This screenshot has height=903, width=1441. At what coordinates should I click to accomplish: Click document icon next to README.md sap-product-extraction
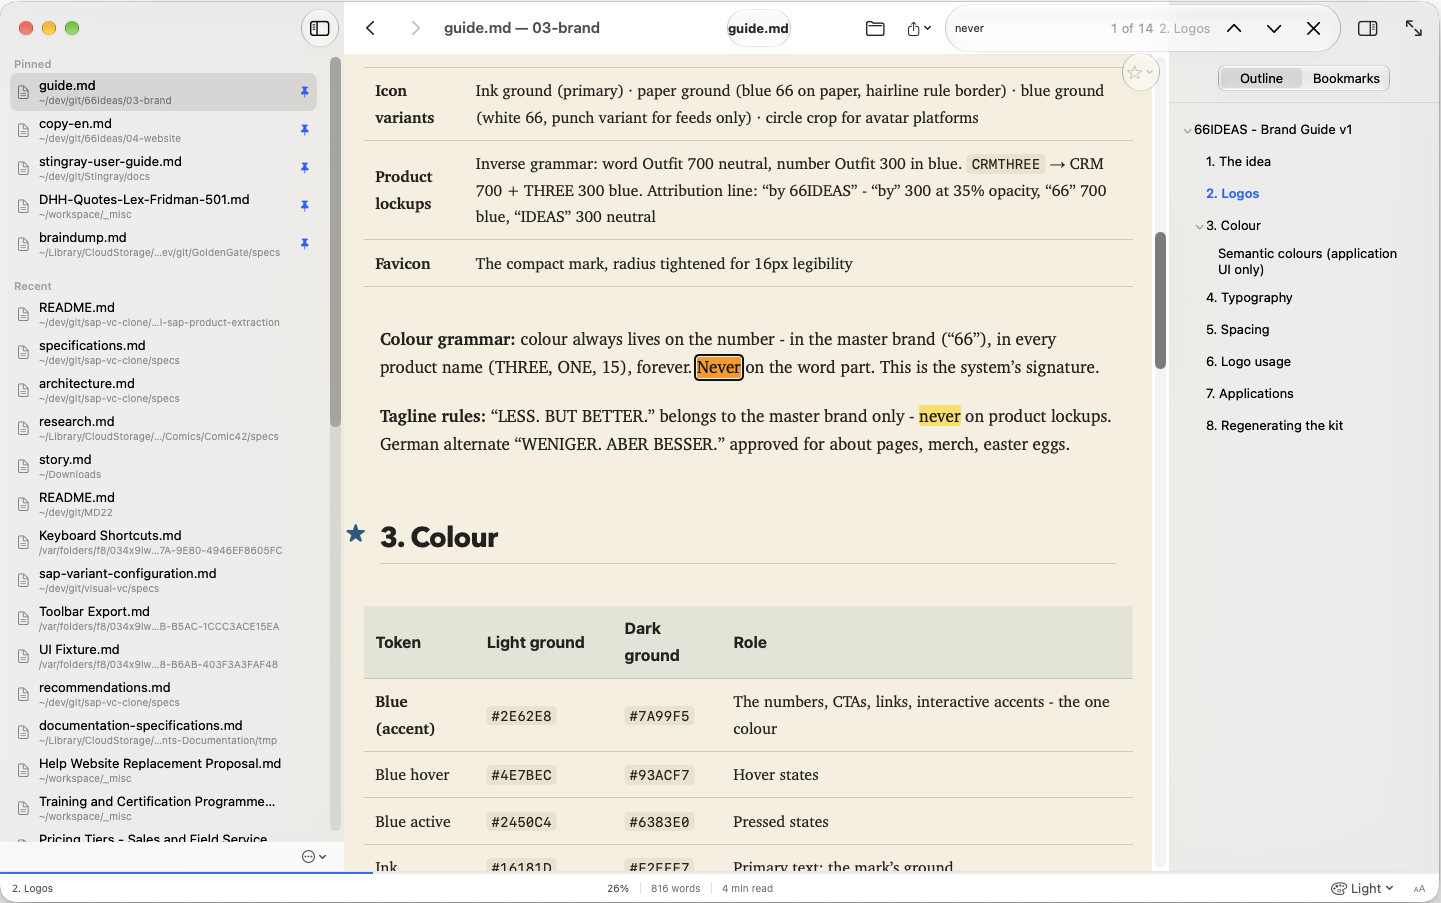click(x=23, y=314)
